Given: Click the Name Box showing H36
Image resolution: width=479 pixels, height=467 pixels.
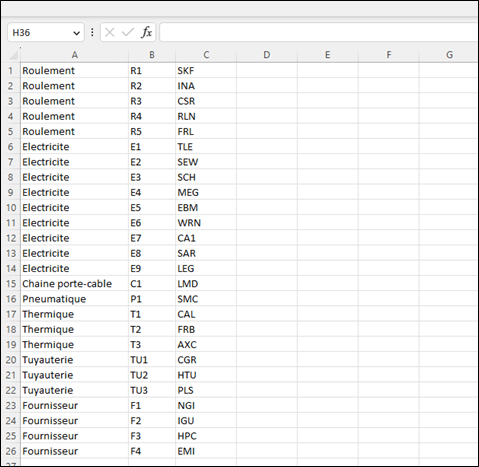Looking at the screenshot, I should click(x=46, y=32).
